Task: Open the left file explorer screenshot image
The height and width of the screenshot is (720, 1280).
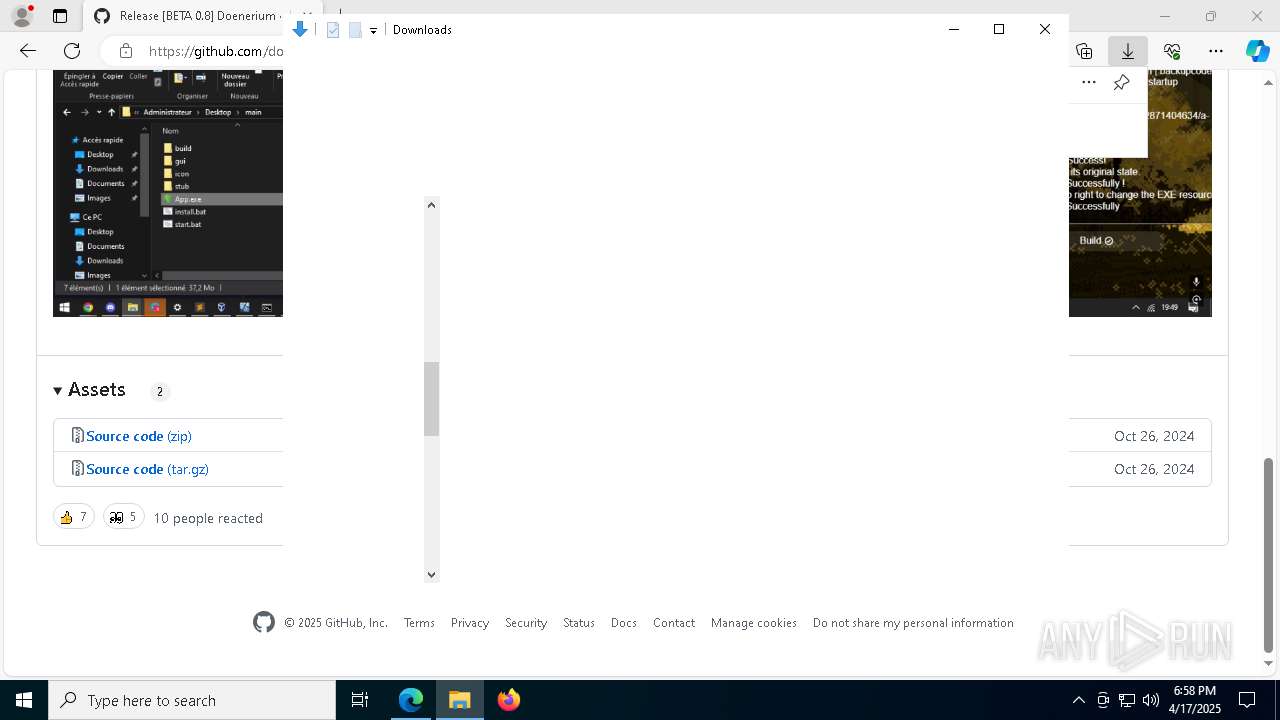Action: point(168,193)
